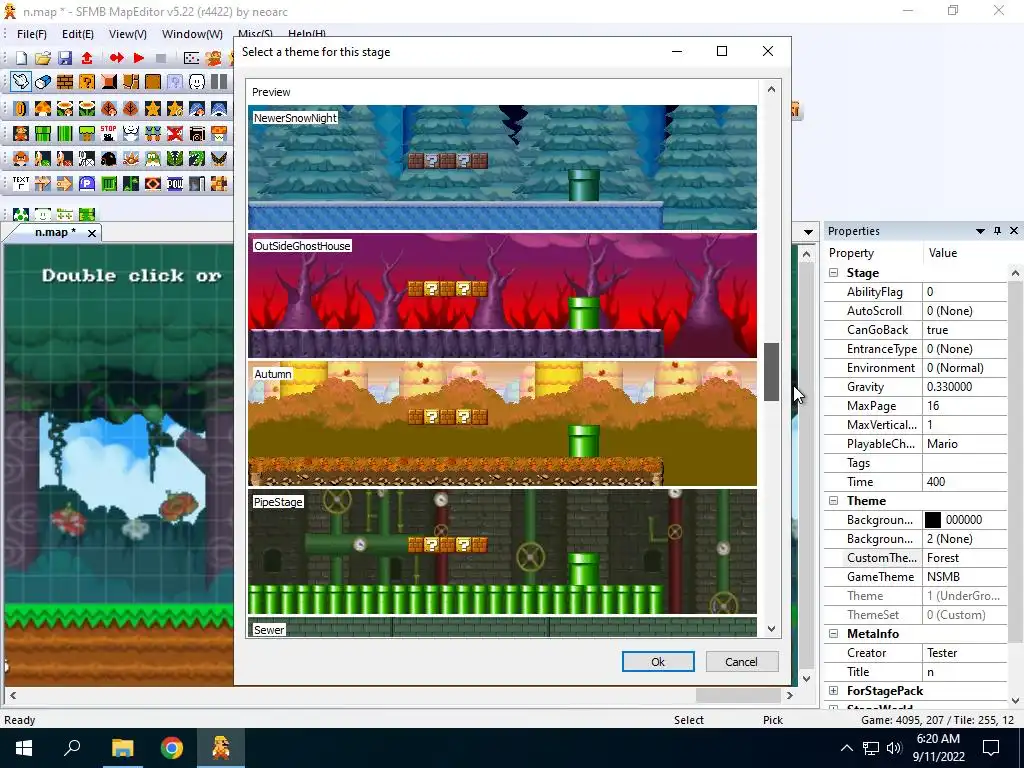Choose the Autumn theme preview
Screen dimensions: 1024x768
[x=502, y=423]
